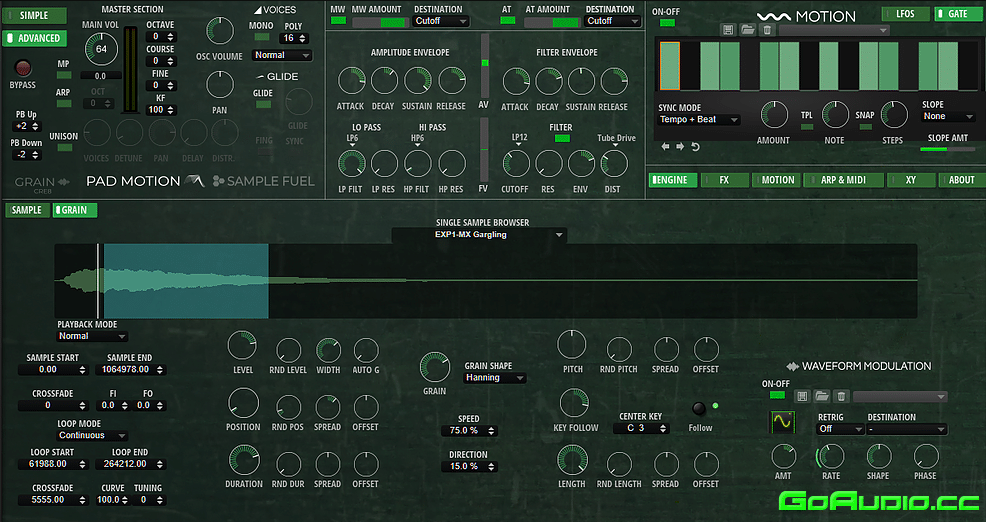
Task: Click the black Follow button
Action: [x=699, y=409]
